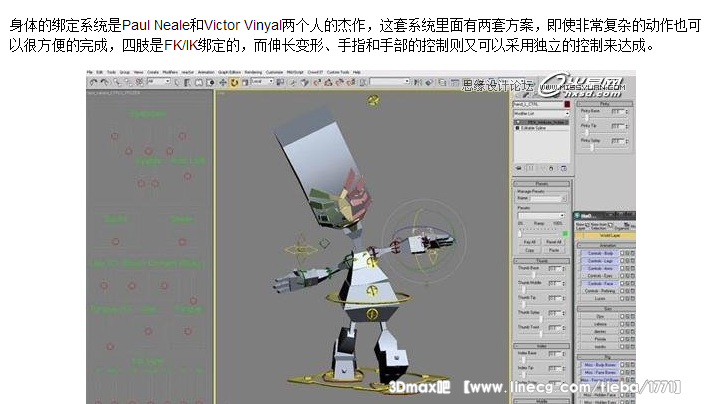The image size is (710, 404).
Task: Open the Animation menu
Action: pos(206,72)
